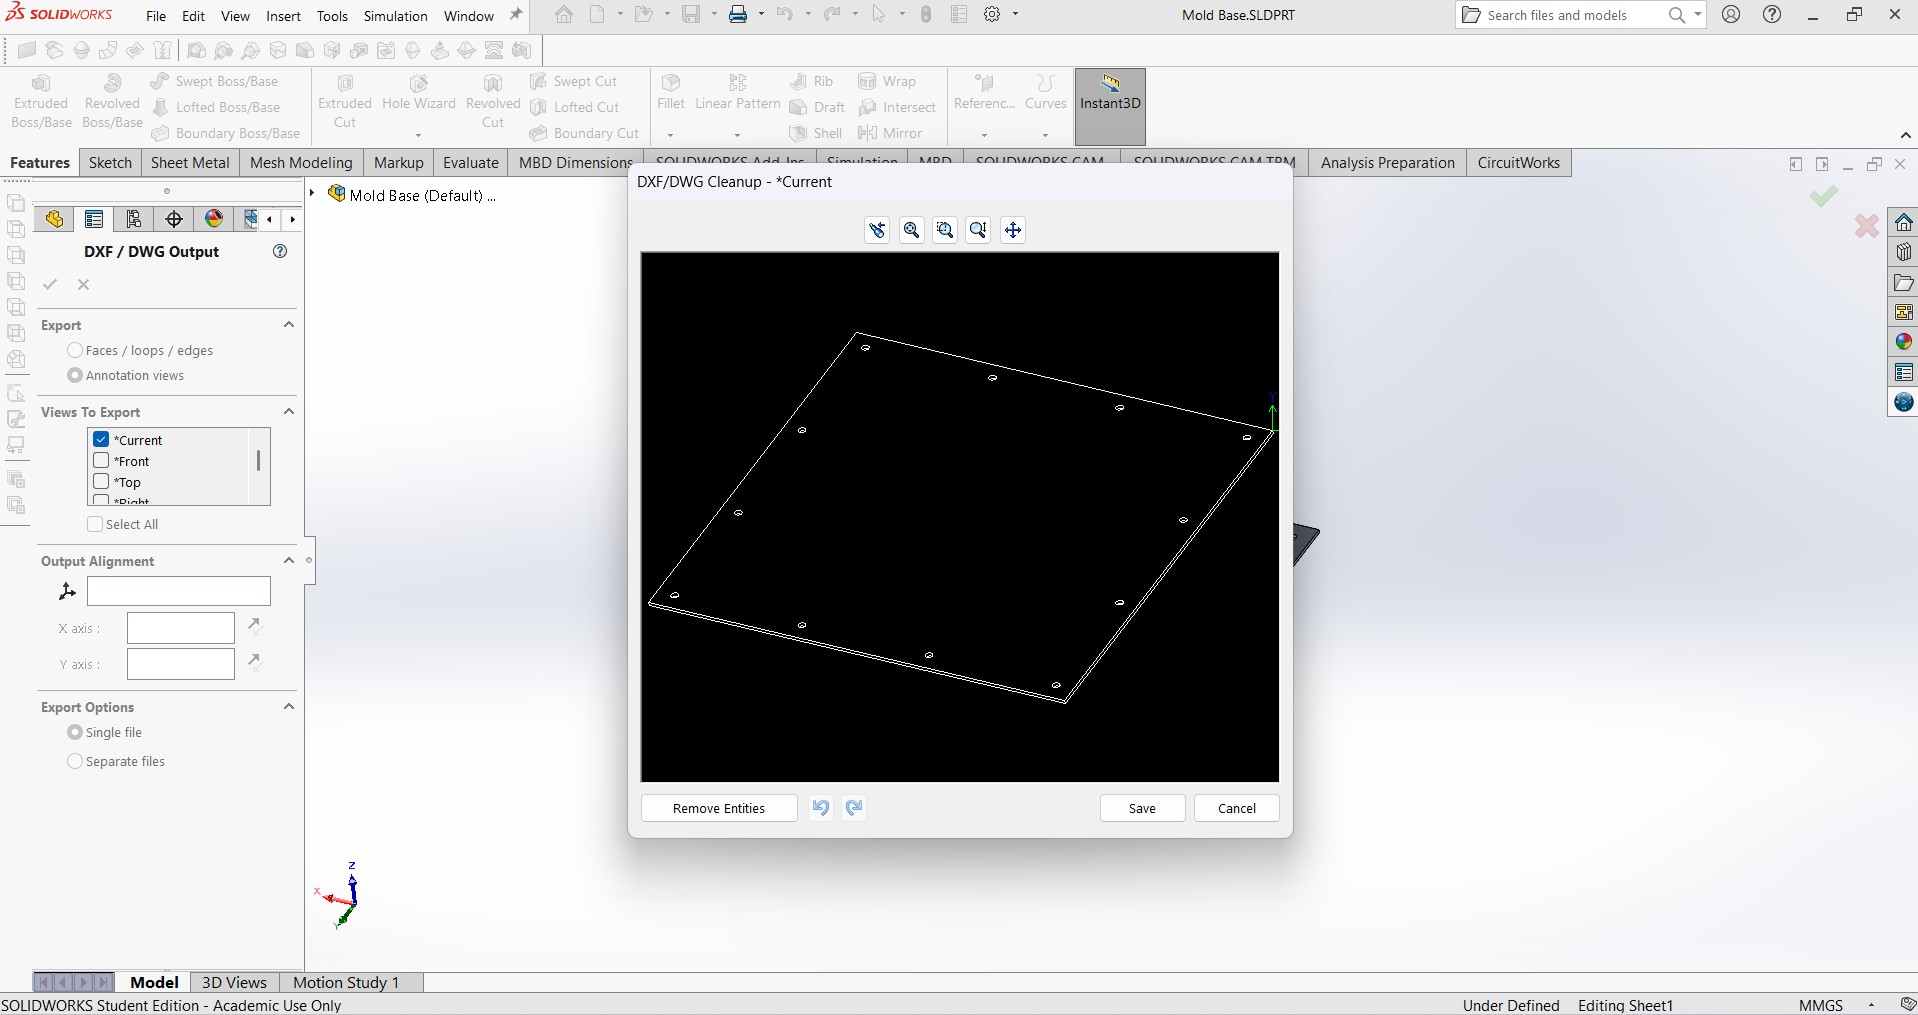Open the Options gear dropdown arrow
Screen dimensions: 1918x1015
[x=1015, y=15]
